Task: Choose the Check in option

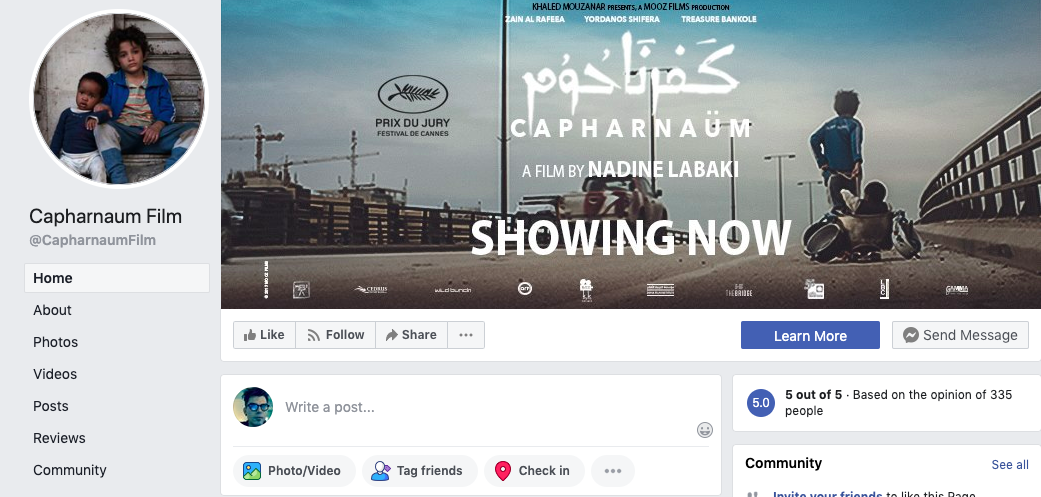Action: (x=532, y=471)
